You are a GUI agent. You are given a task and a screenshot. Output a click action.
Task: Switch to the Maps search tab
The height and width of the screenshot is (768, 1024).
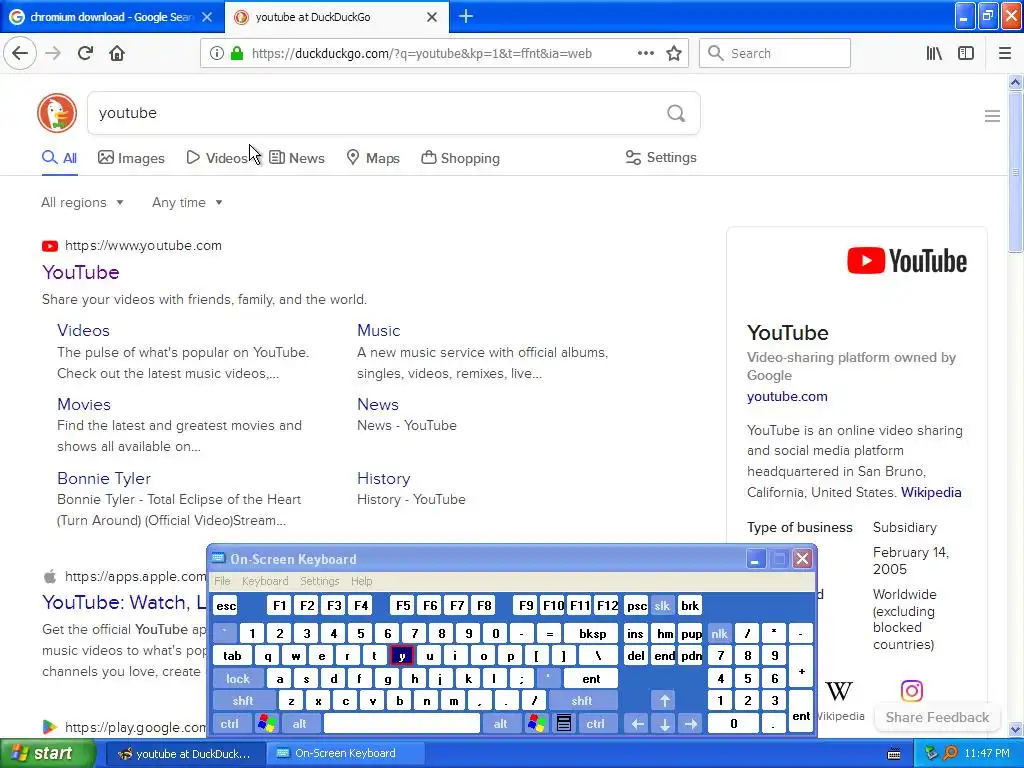point(373,158)
